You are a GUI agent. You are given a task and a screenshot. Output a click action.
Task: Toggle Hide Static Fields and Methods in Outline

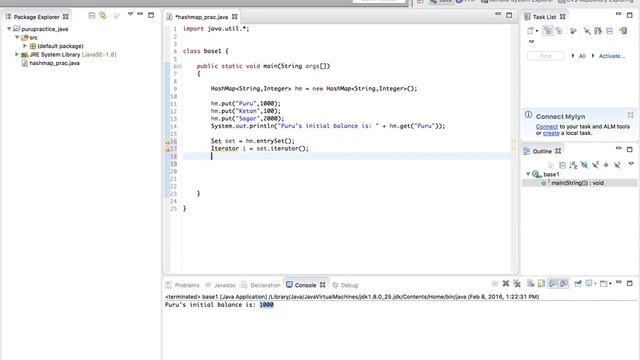pyautogui.click(x=595, y=165)
